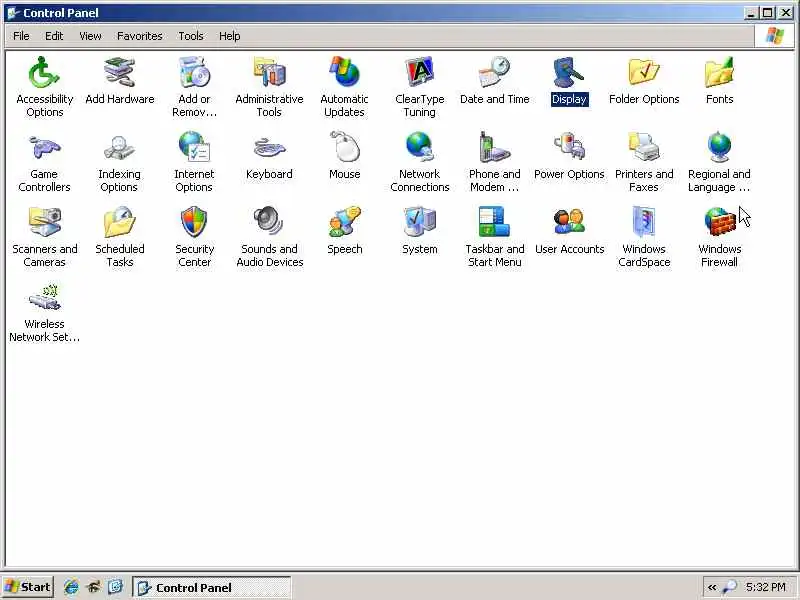Open the Wireless Network Setup icon
Image resolution: width=800 pixels, height=600 pixels.
pyautogui.click(x=44, y=297)
